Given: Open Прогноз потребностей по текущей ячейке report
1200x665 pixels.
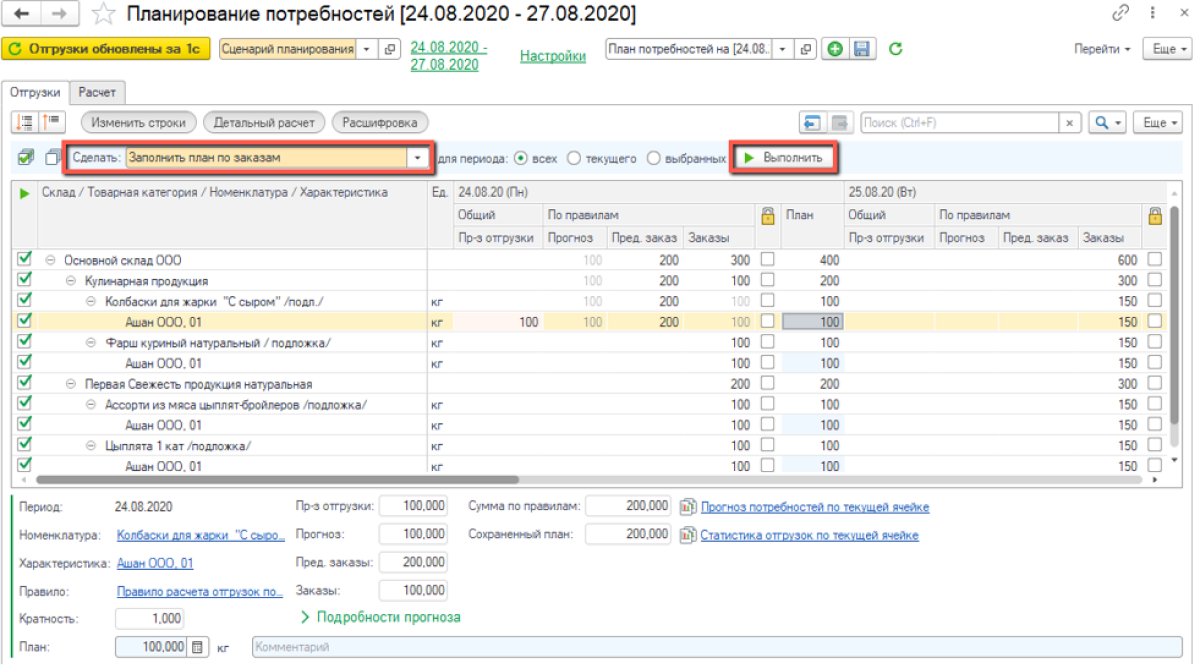Looking at the screenshot, I should (814, 507).
